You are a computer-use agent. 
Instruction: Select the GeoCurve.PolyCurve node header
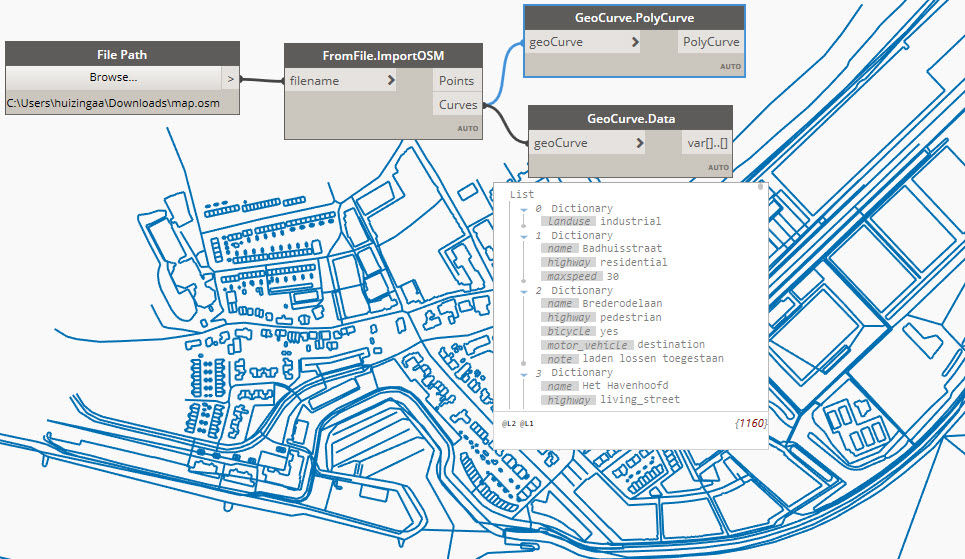tap(634, 18)
